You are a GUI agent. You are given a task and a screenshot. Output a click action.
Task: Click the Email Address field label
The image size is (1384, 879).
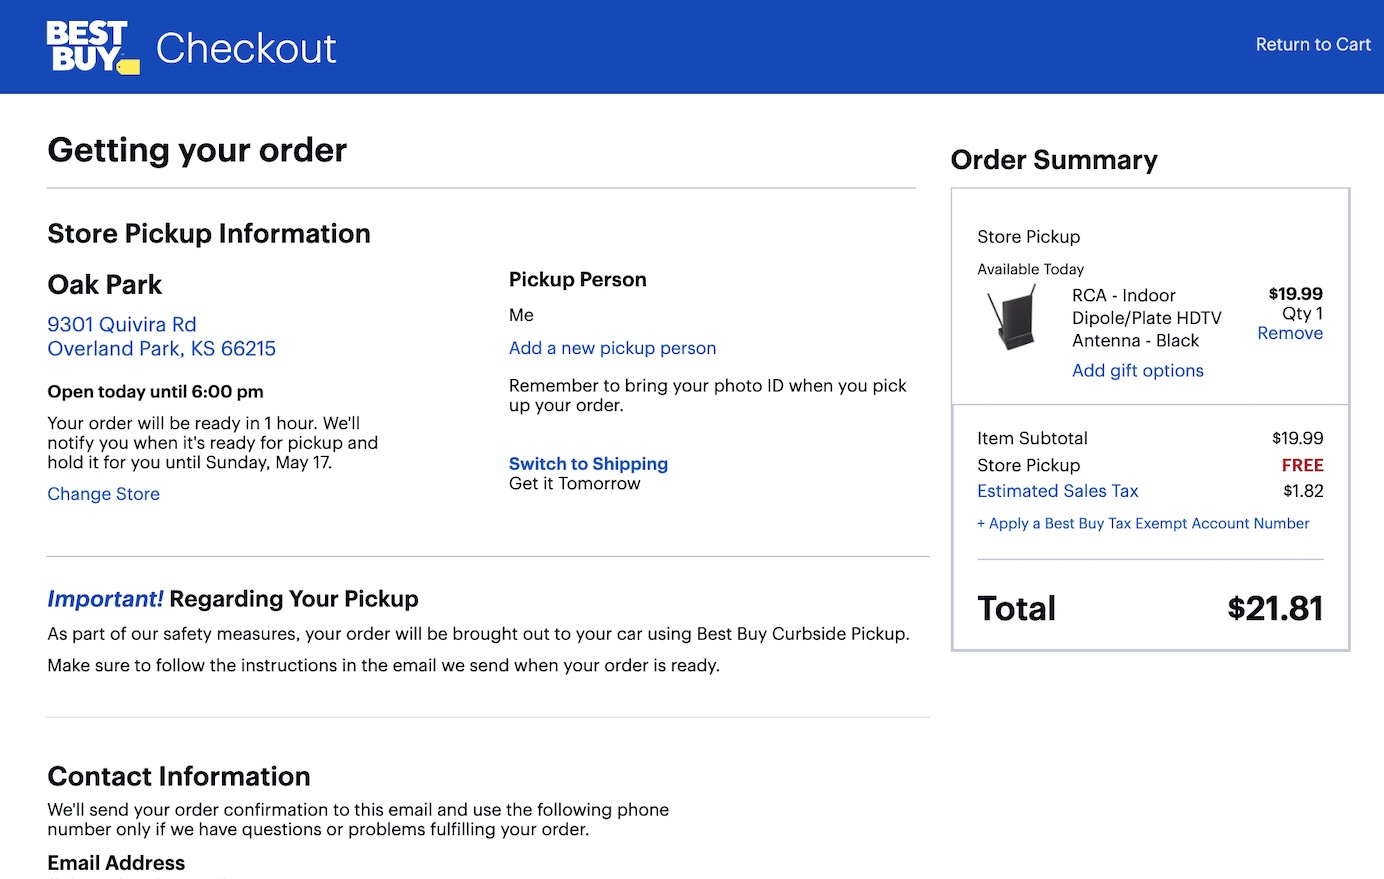(x=116, y=863)
